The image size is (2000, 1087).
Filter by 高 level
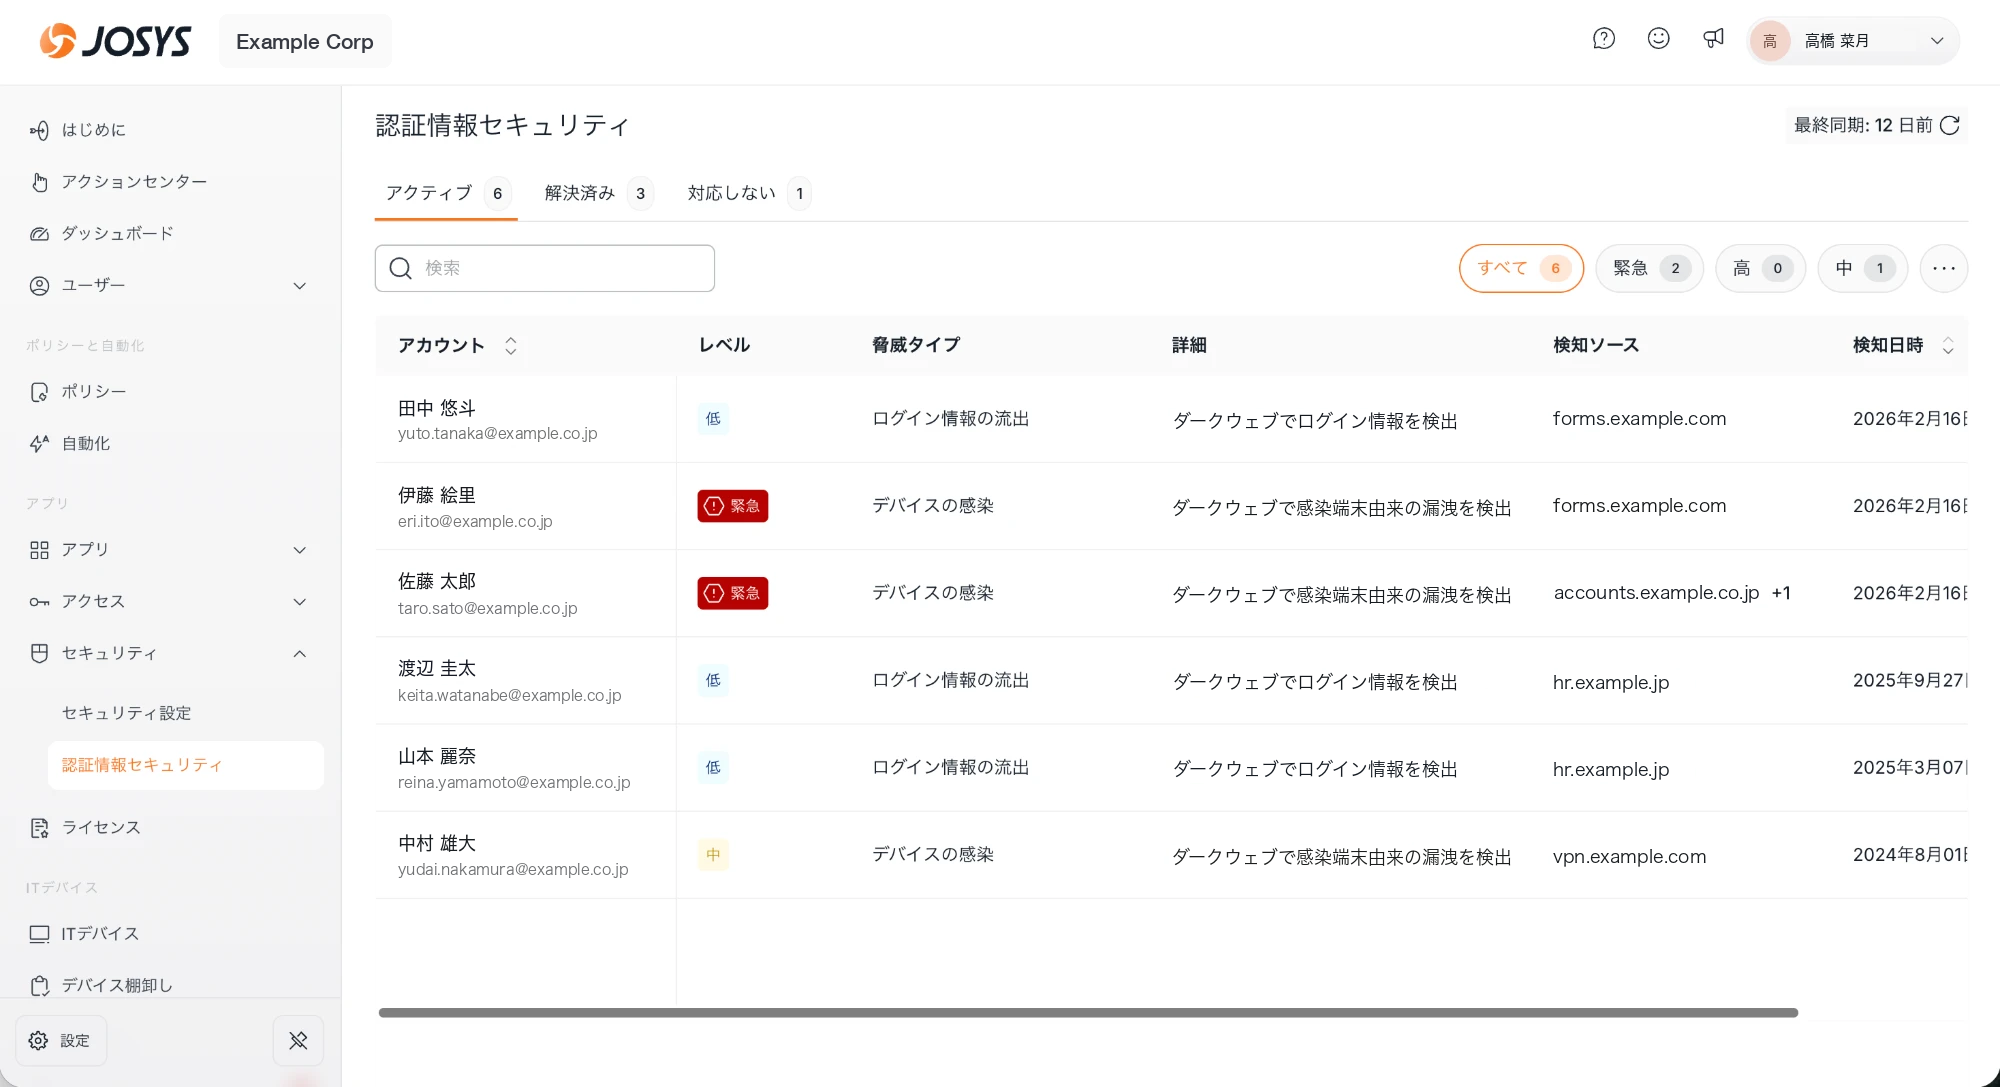click(1760, 269)
